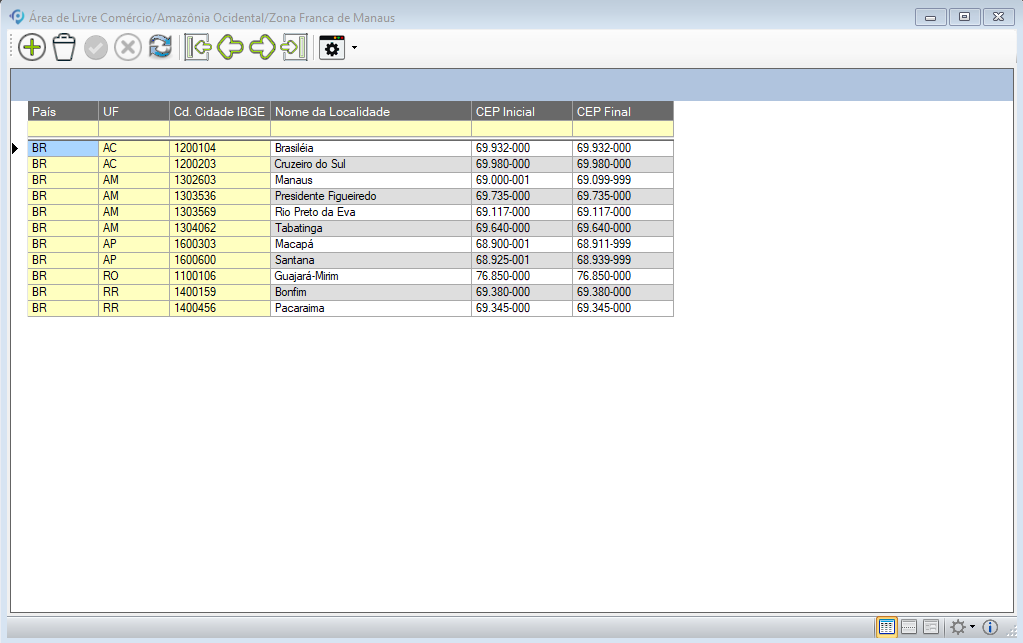Click the refresh data icon in toolbar
The image size is (1023, 643).
[x=160, y=47]
